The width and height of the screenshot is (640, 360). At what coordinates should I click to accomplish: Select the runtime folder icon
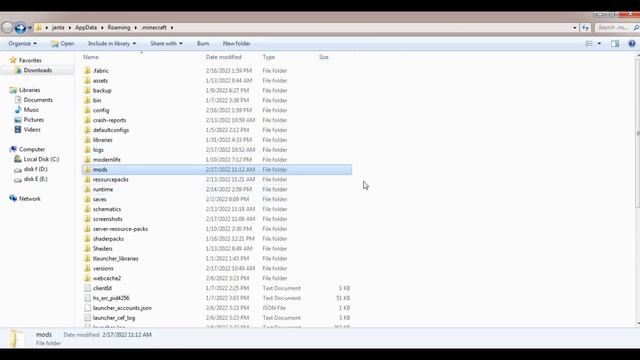(x=87, y=189)
